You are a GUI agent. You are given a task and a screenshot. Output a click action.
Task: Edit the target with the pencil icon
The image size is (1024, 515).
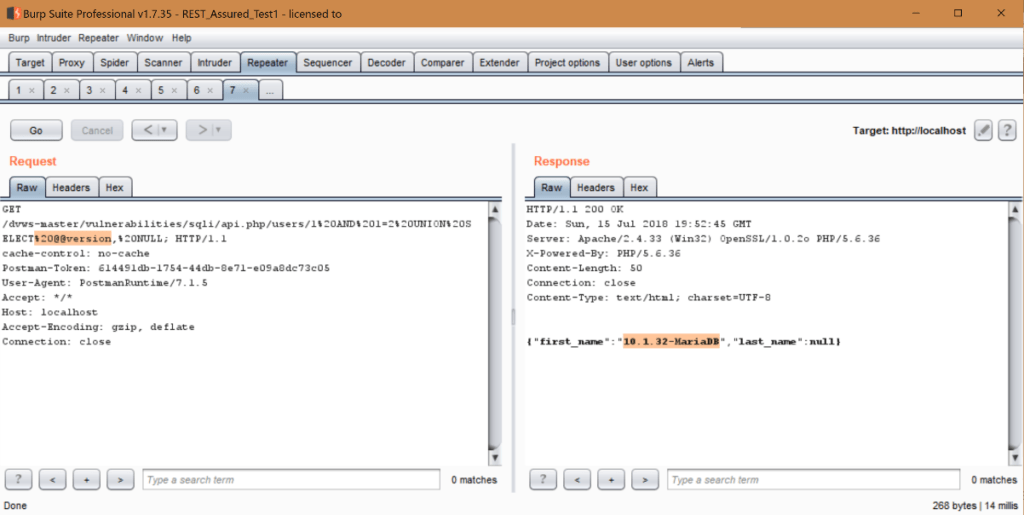click(983, 130)
